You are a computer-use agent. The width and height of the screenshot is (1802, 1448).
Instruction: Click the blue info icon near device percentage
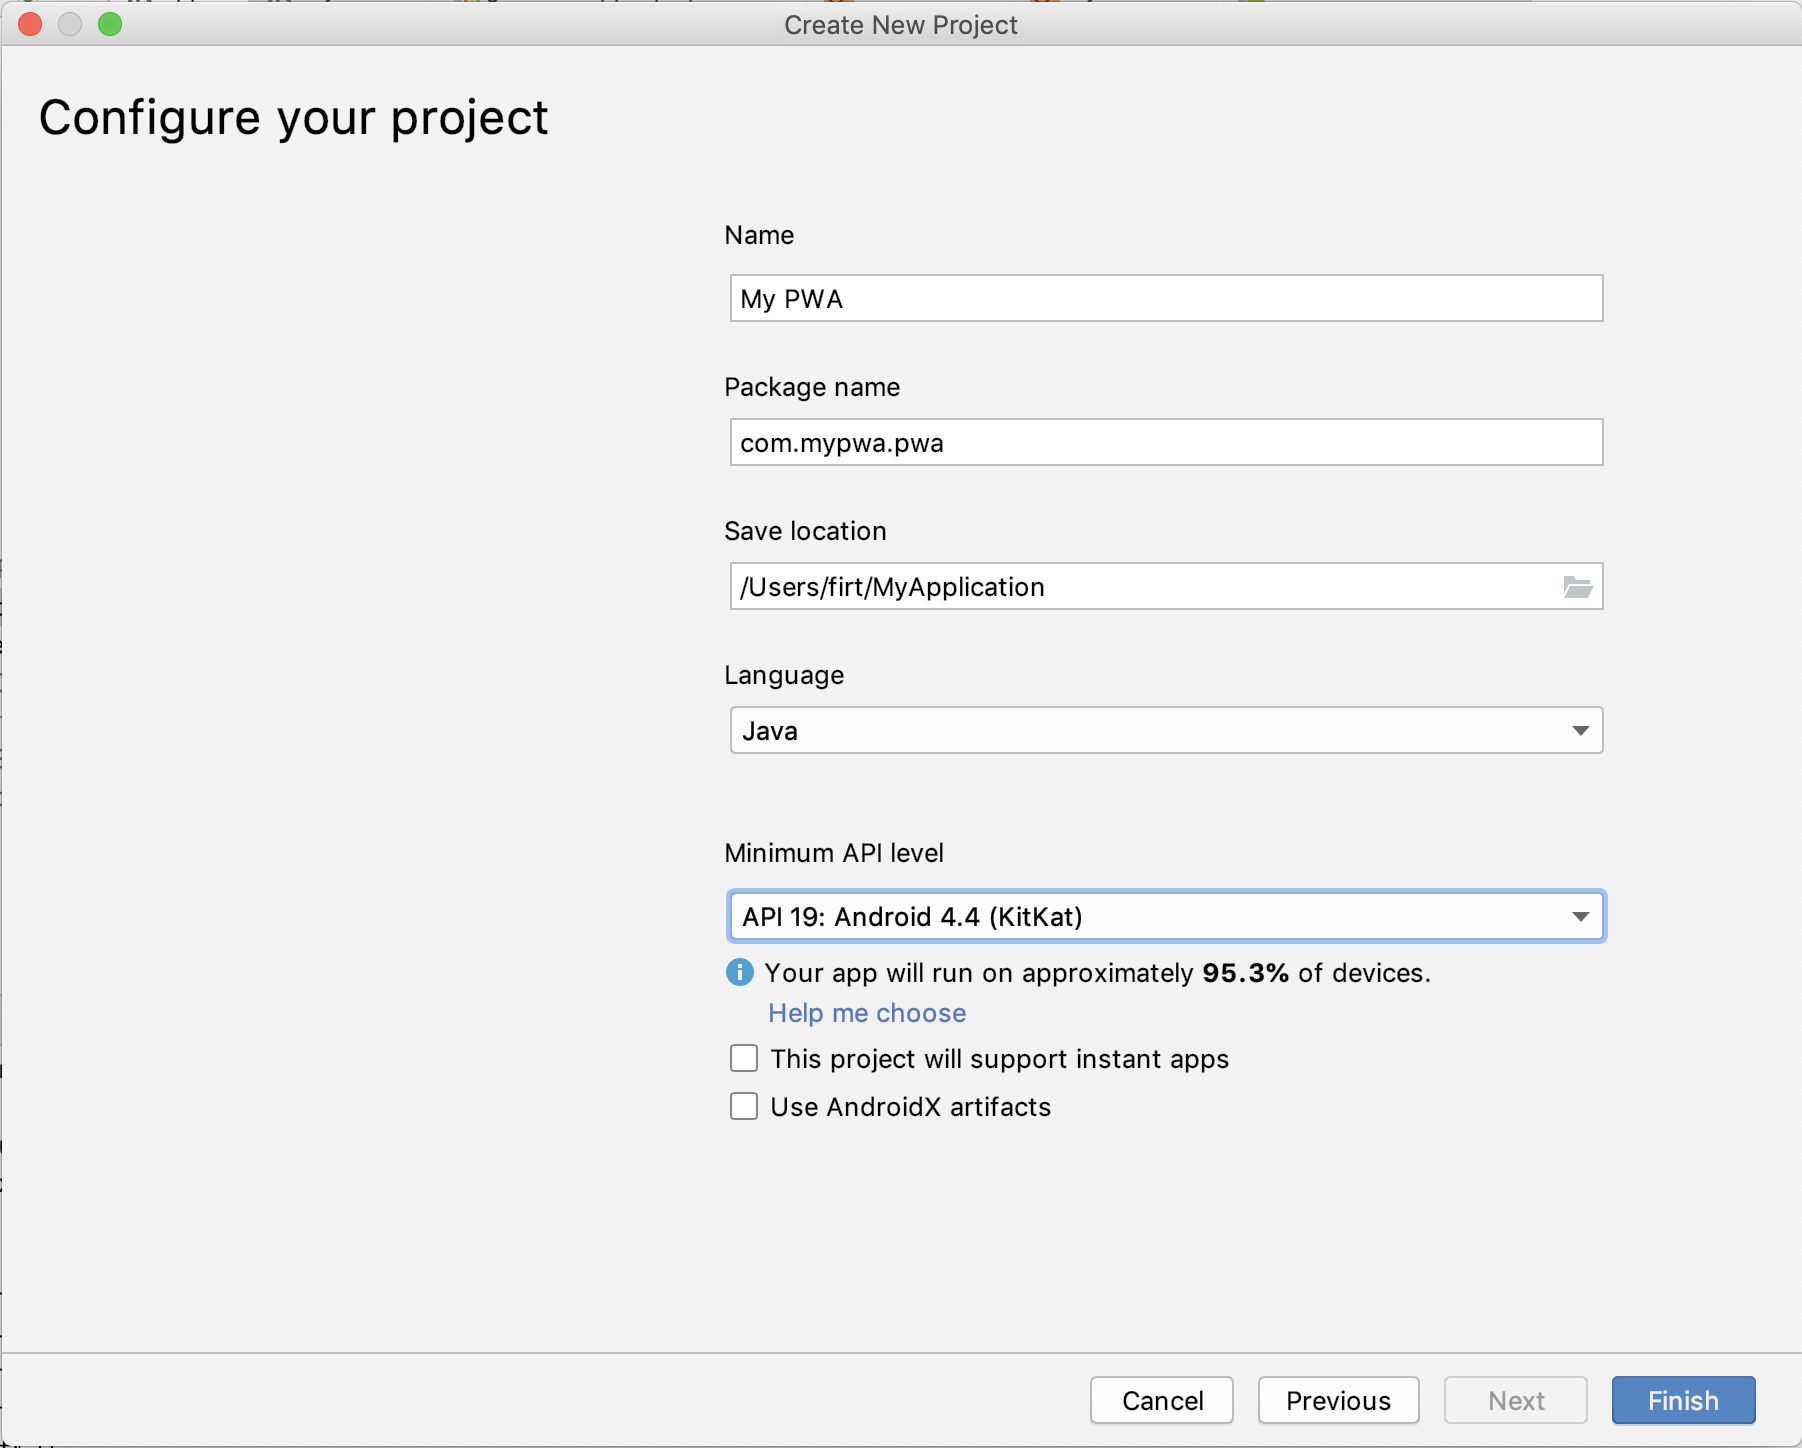tap(739, 972)
